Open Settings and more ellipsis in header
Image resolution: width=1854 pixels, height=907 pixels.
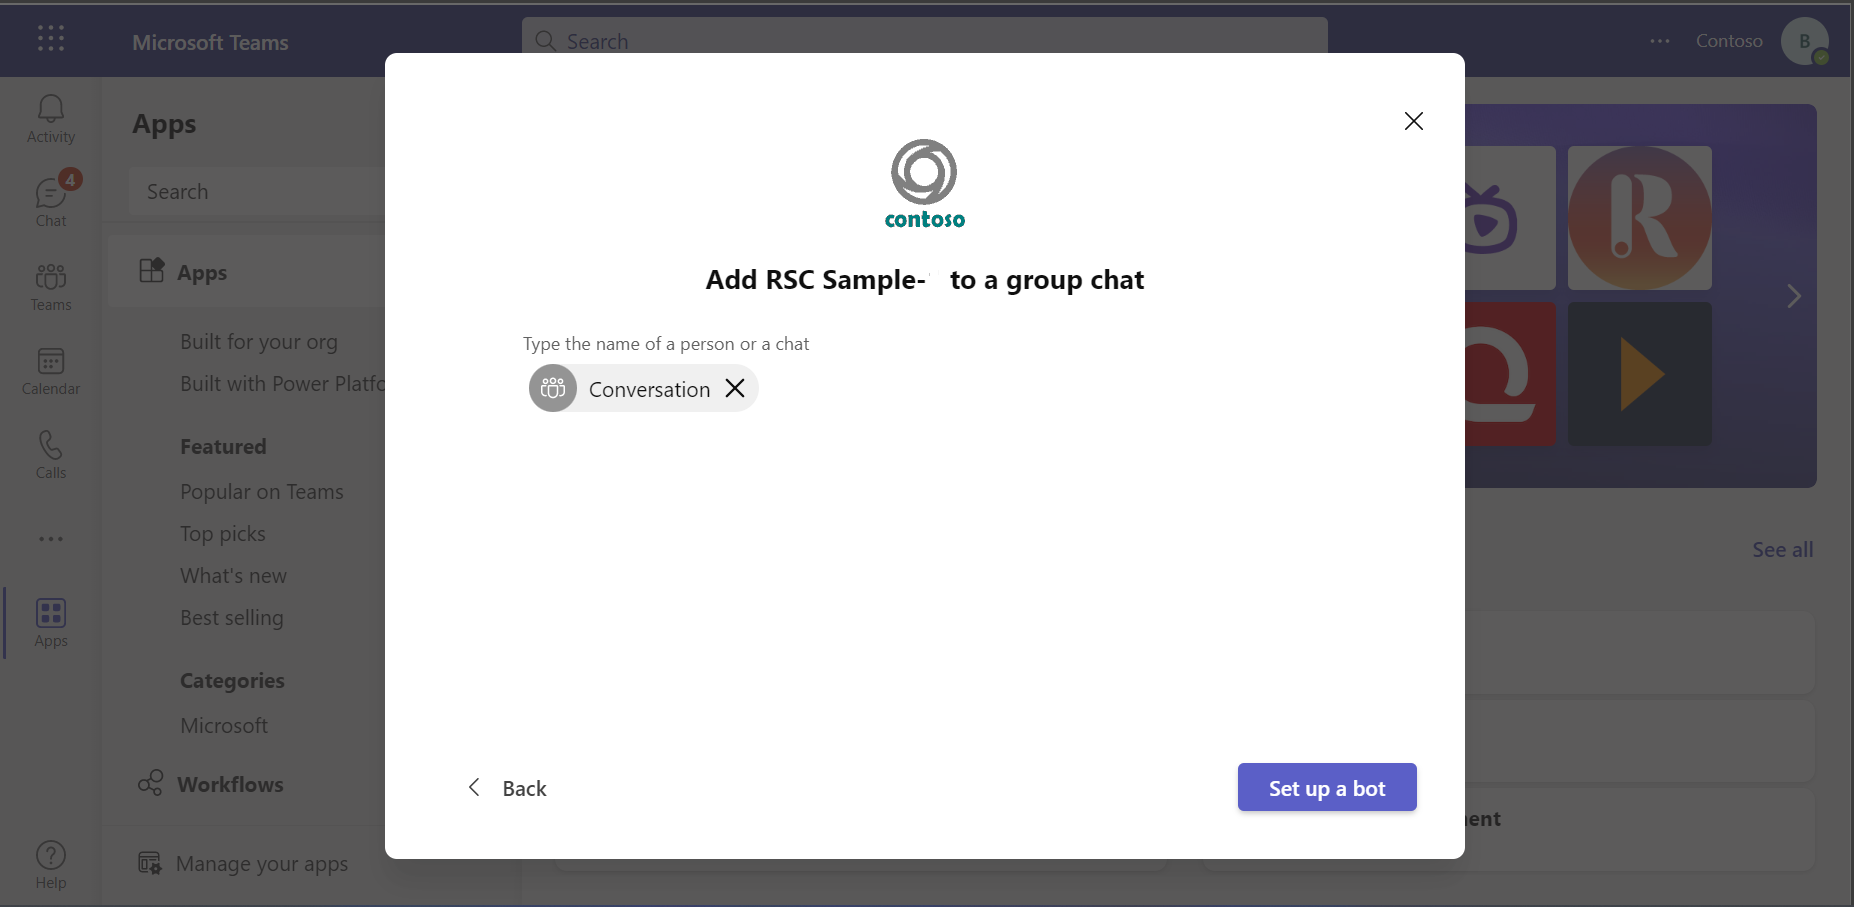point(1660,41)
